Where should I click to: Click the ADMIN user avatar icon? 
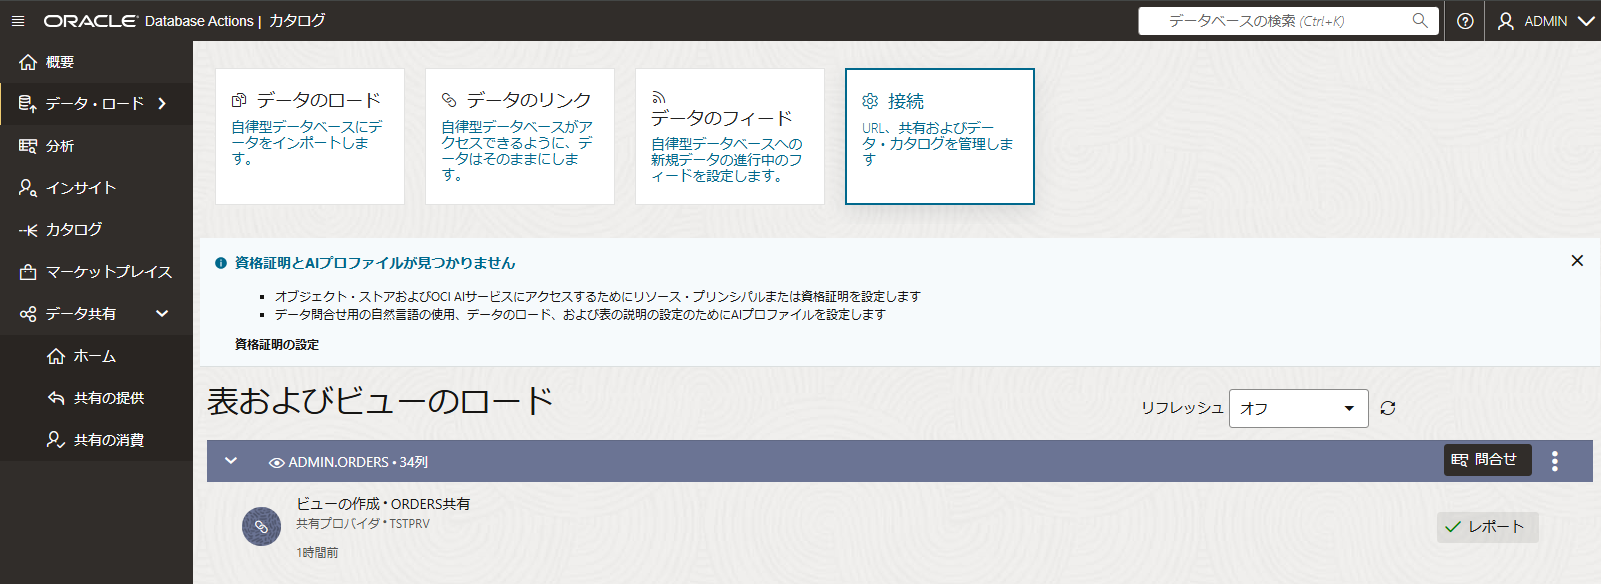pyautogui.click(x=1506, y=21)
